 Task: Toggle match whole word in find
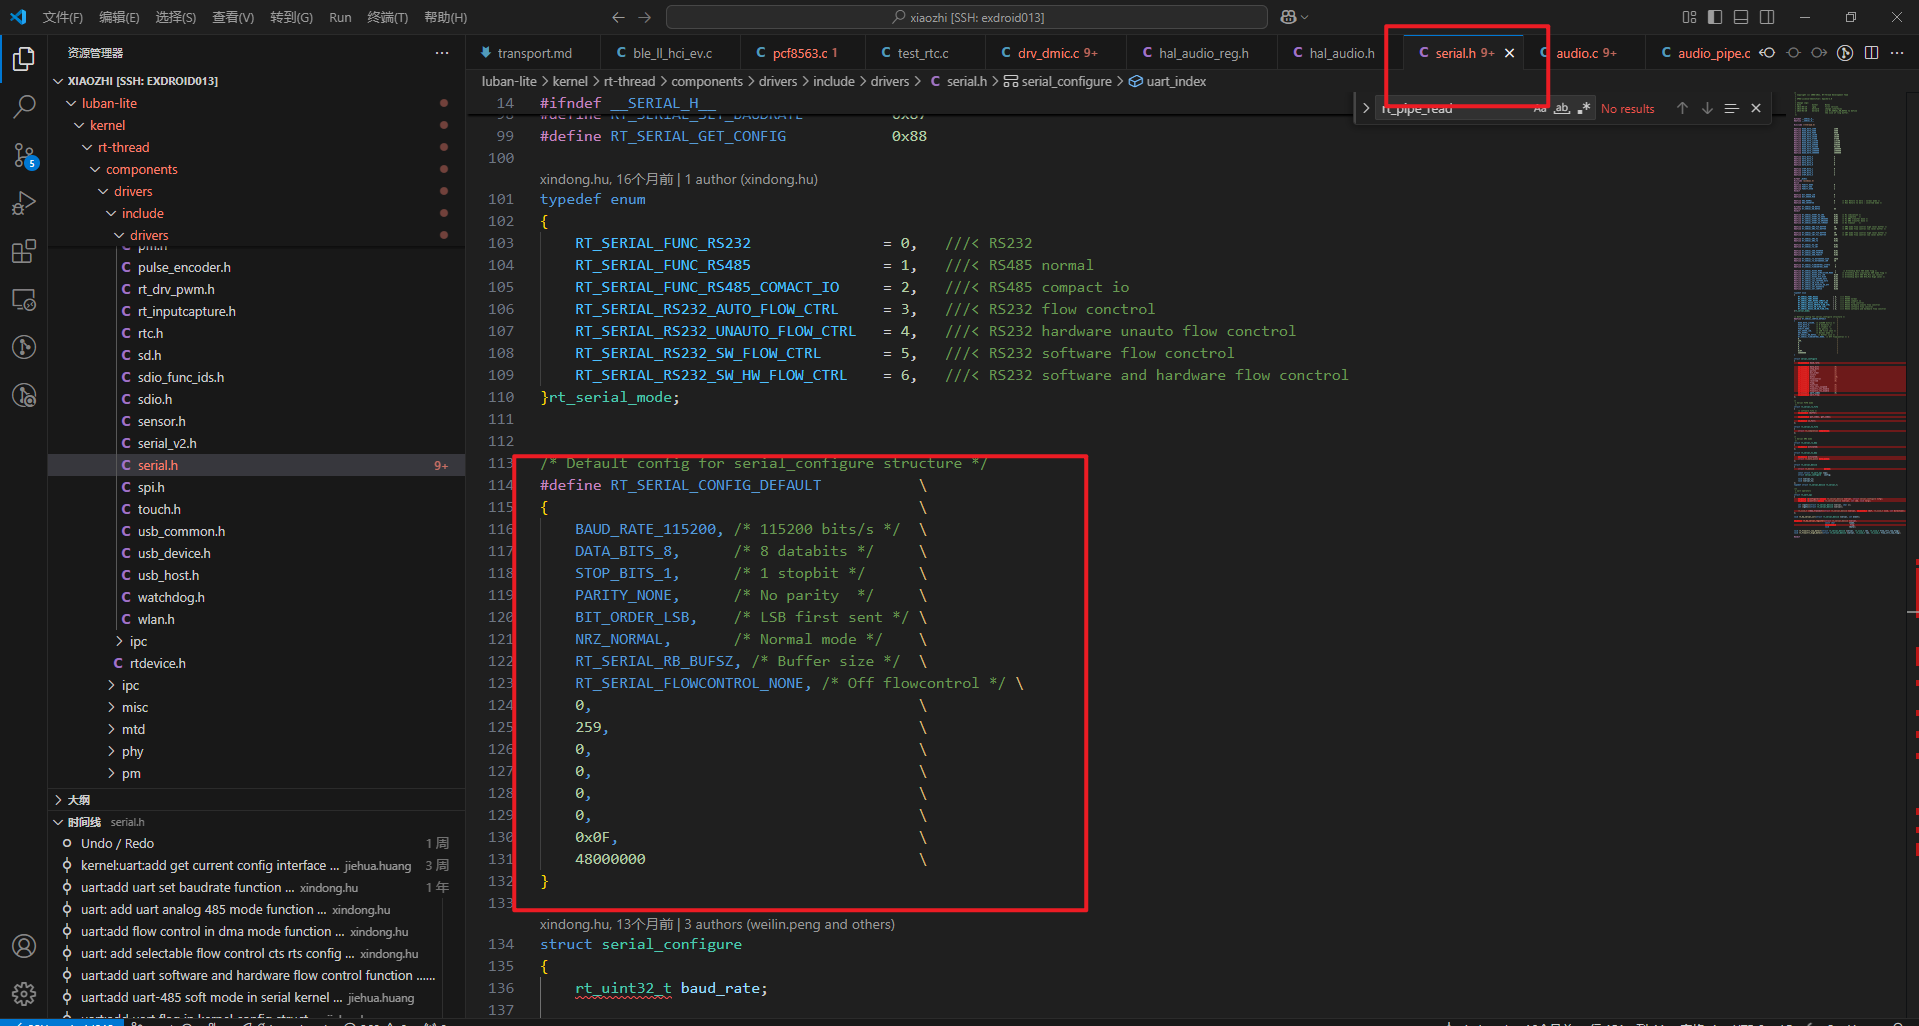1561,108
